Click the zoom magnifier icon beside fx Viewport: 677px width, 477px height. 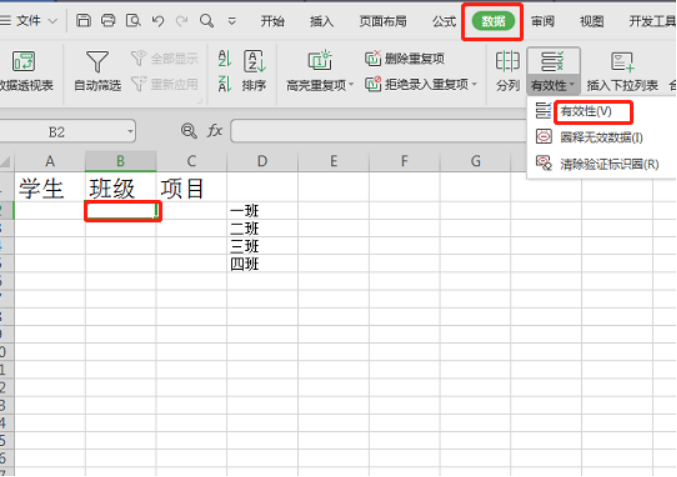coord(188,130)
